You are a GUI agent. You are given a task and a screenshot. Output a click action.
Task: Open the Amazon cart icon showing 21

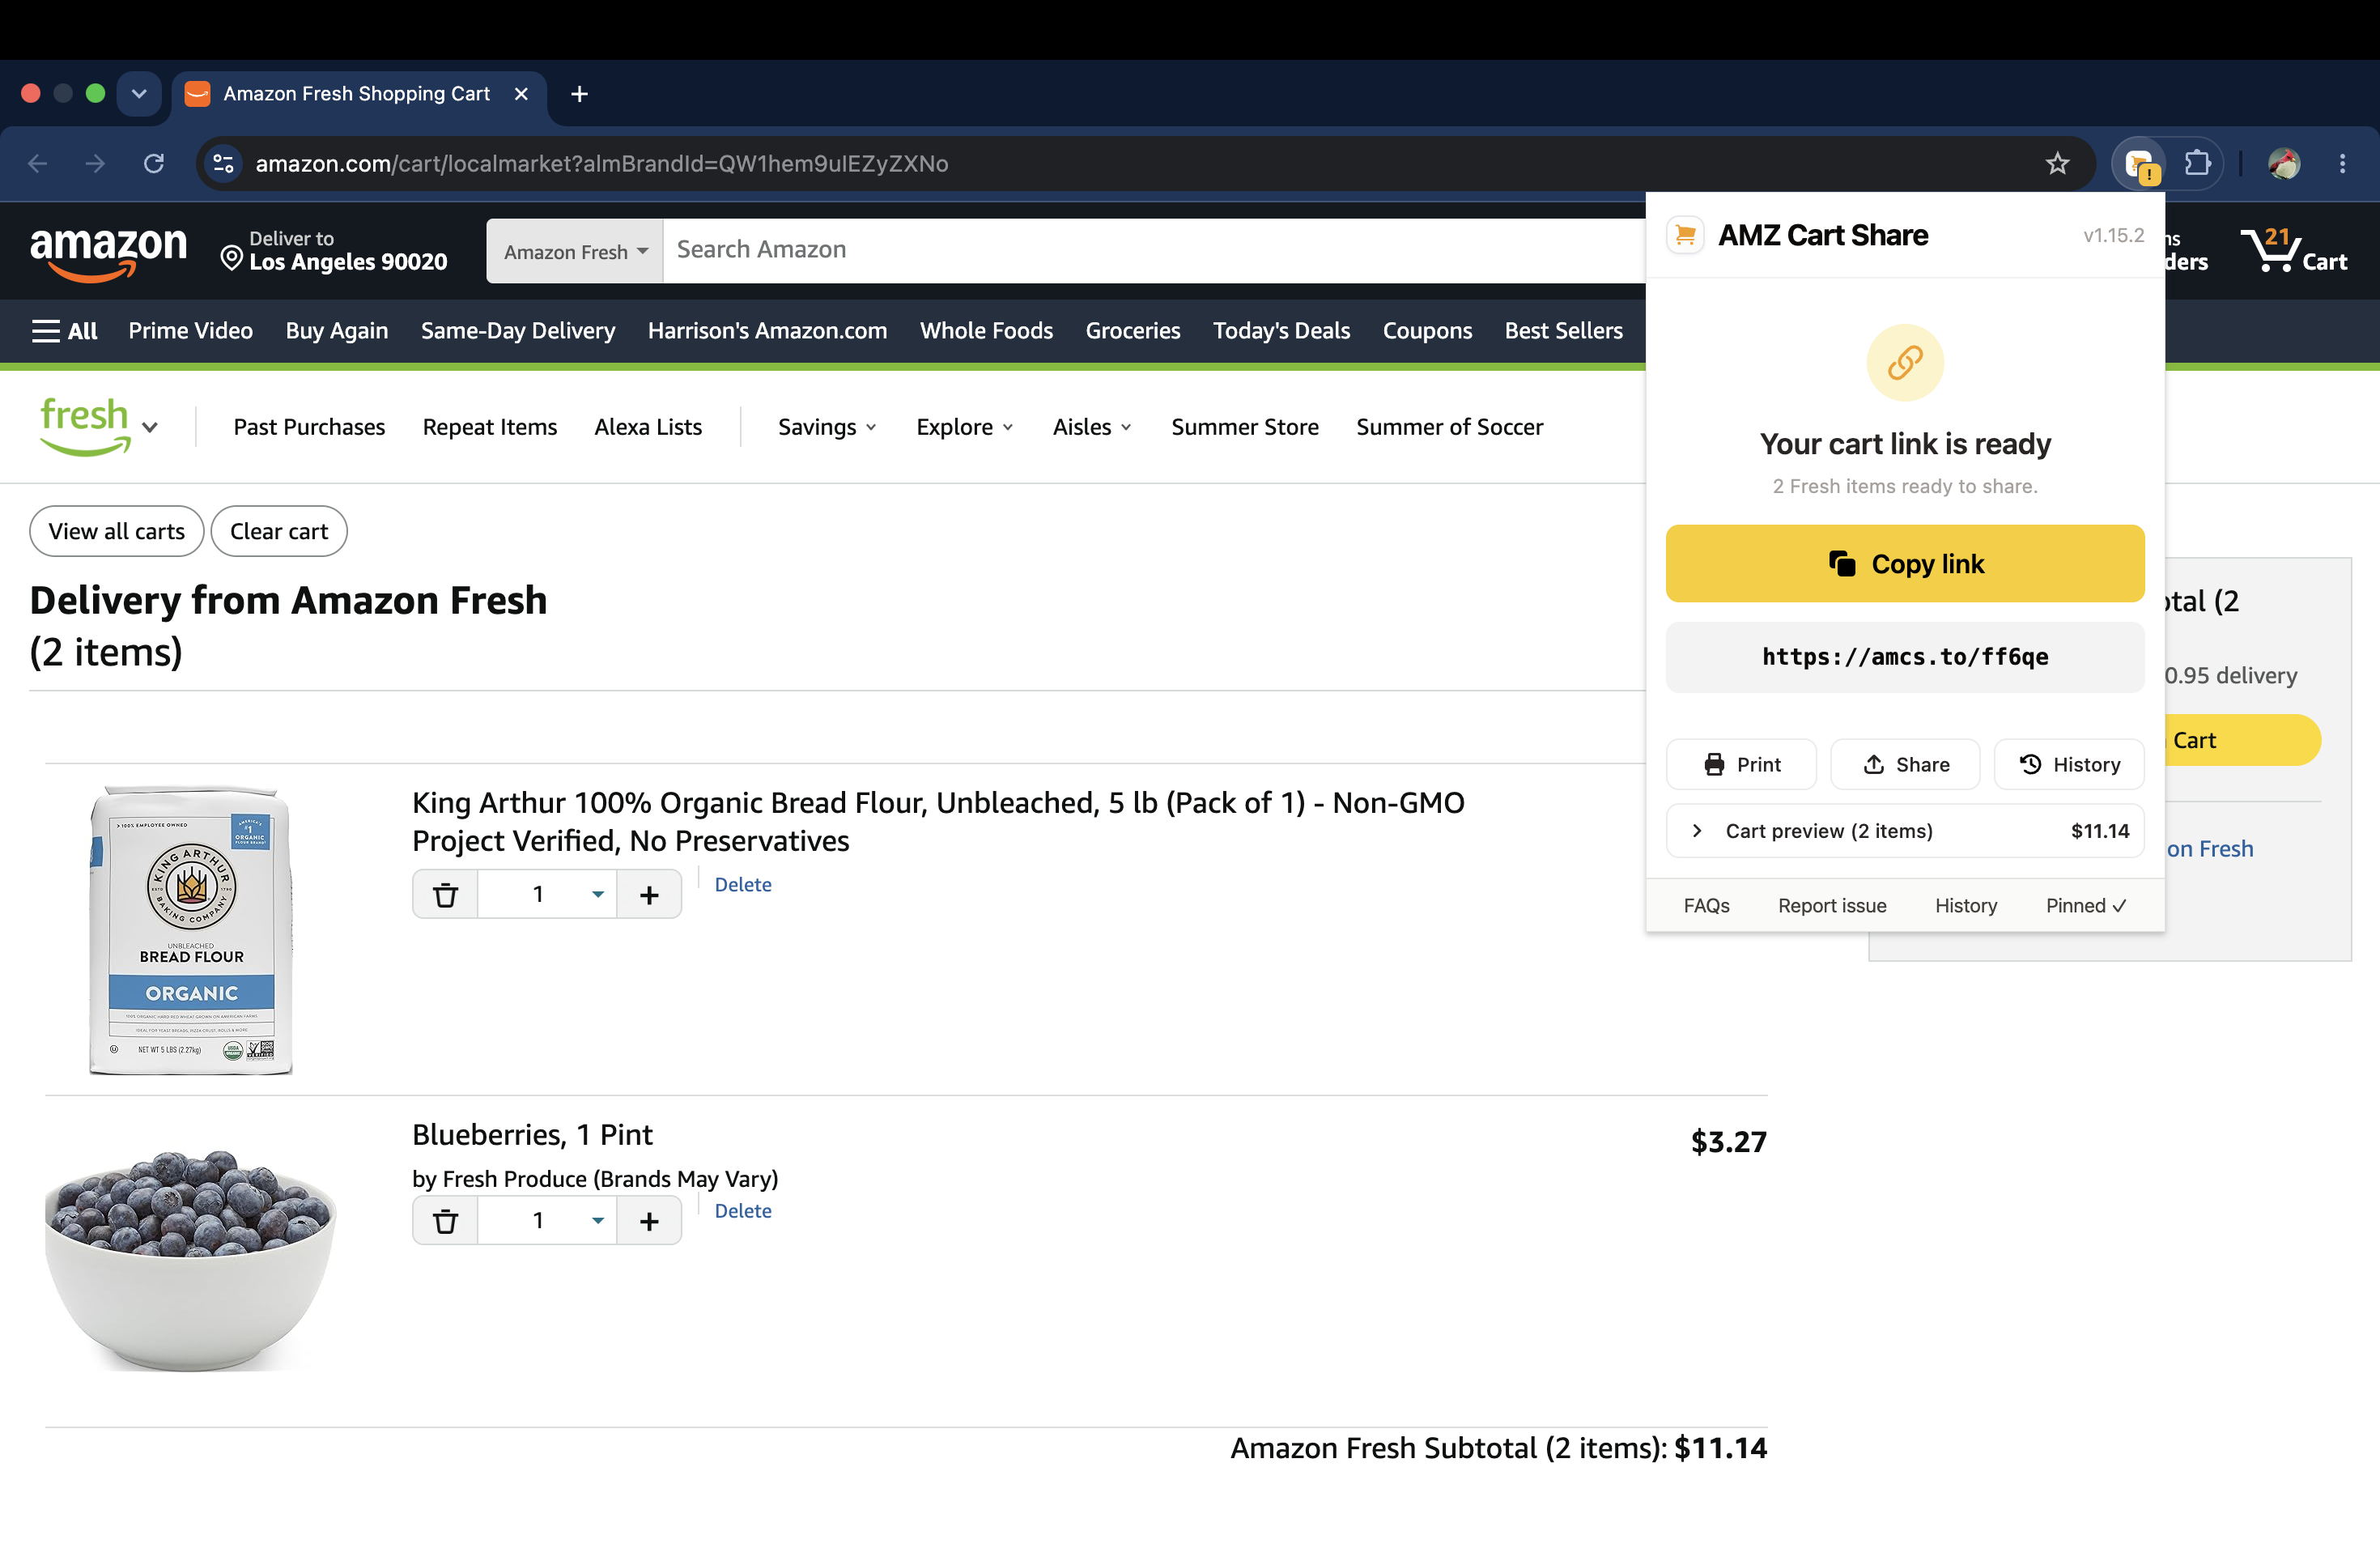point(2294,250)
